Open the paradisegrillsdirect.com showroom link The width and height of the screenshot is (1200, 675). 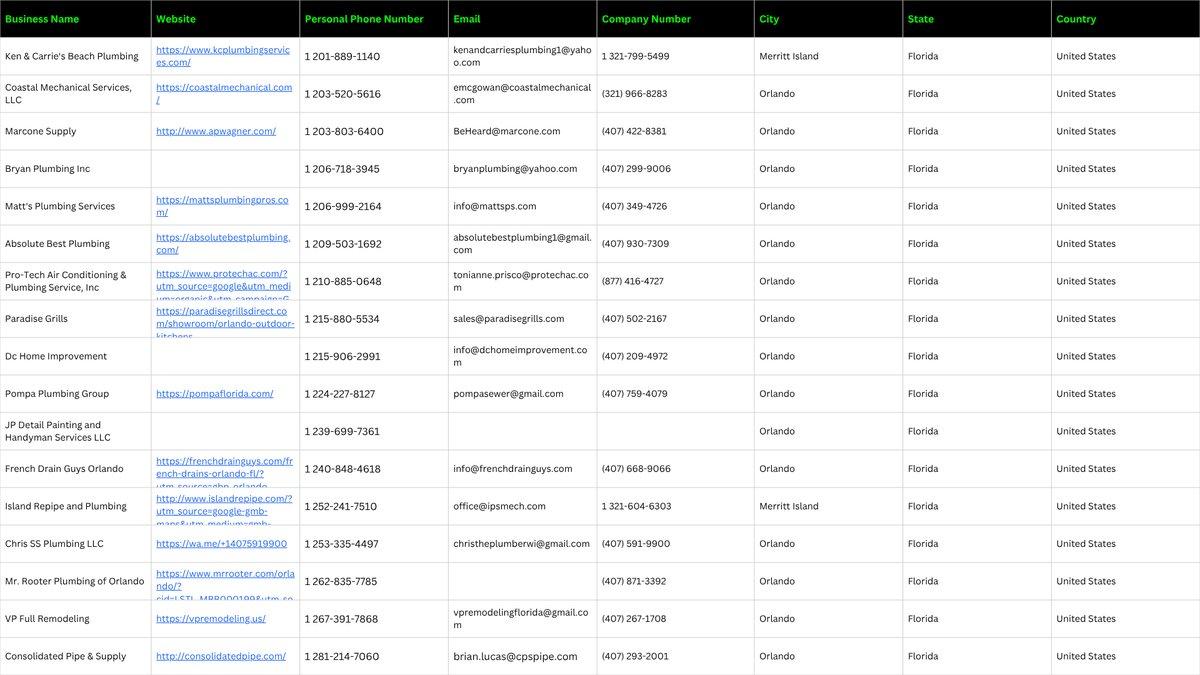225,322
